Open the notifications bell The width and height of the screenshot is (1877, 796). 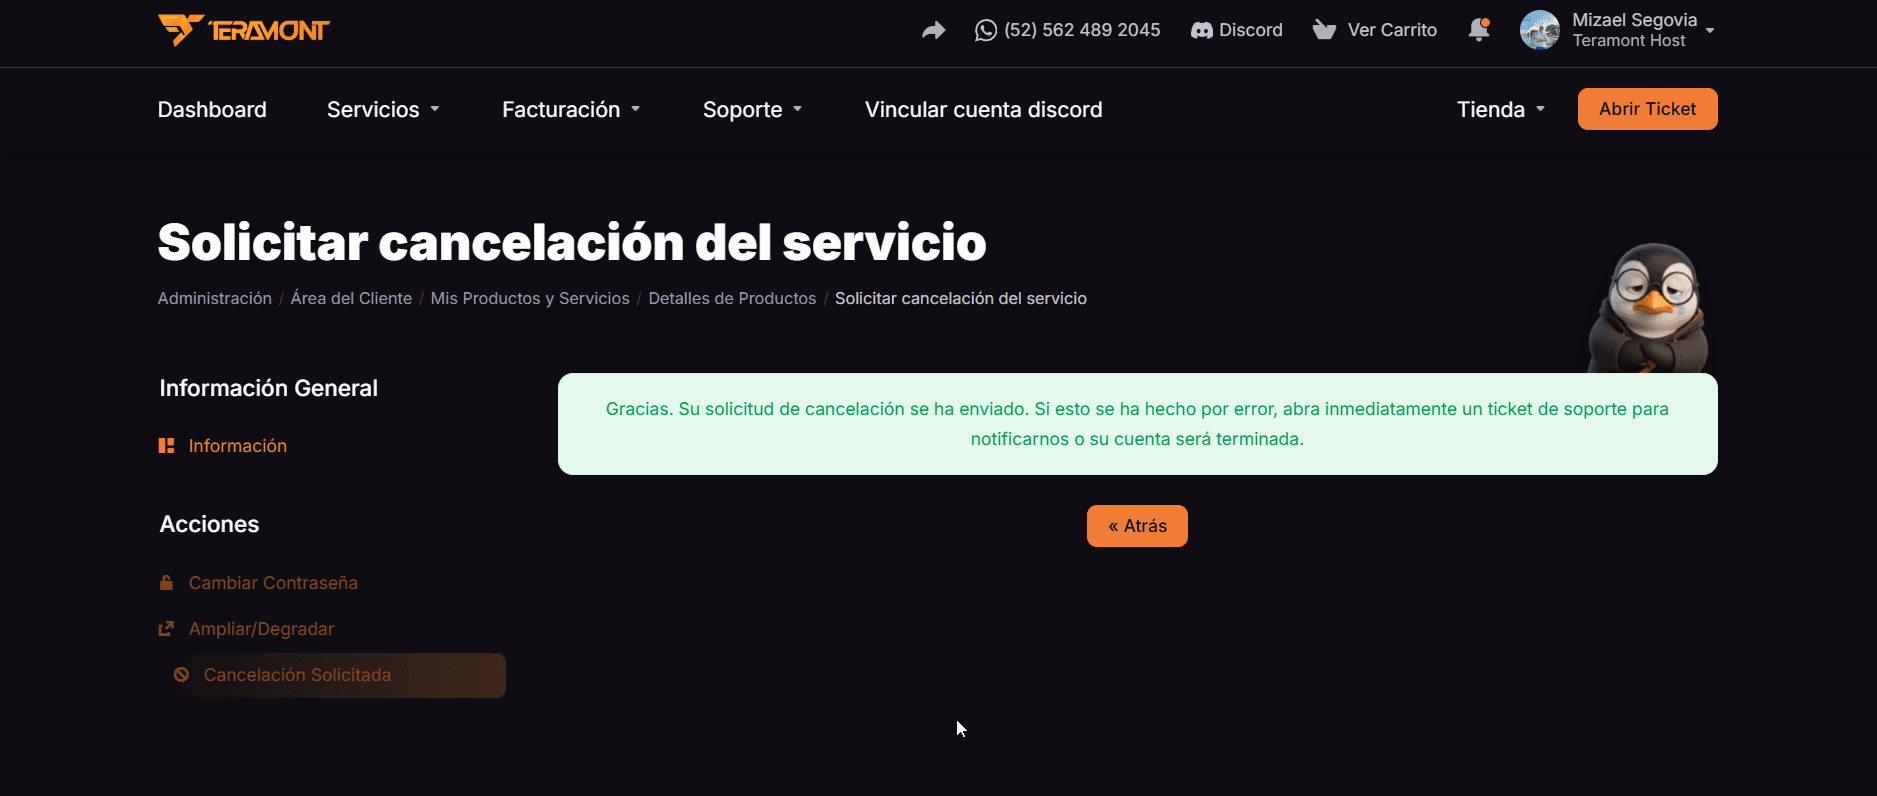pos(1479,30)
